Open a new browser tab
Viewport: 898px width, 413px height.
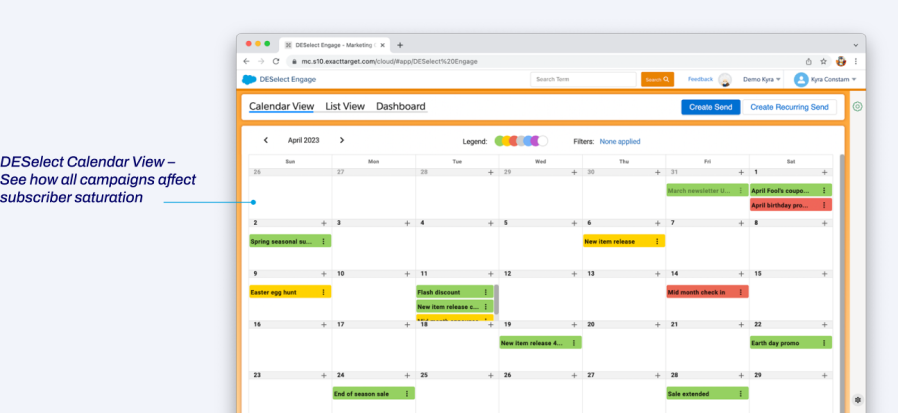point(400,45)
